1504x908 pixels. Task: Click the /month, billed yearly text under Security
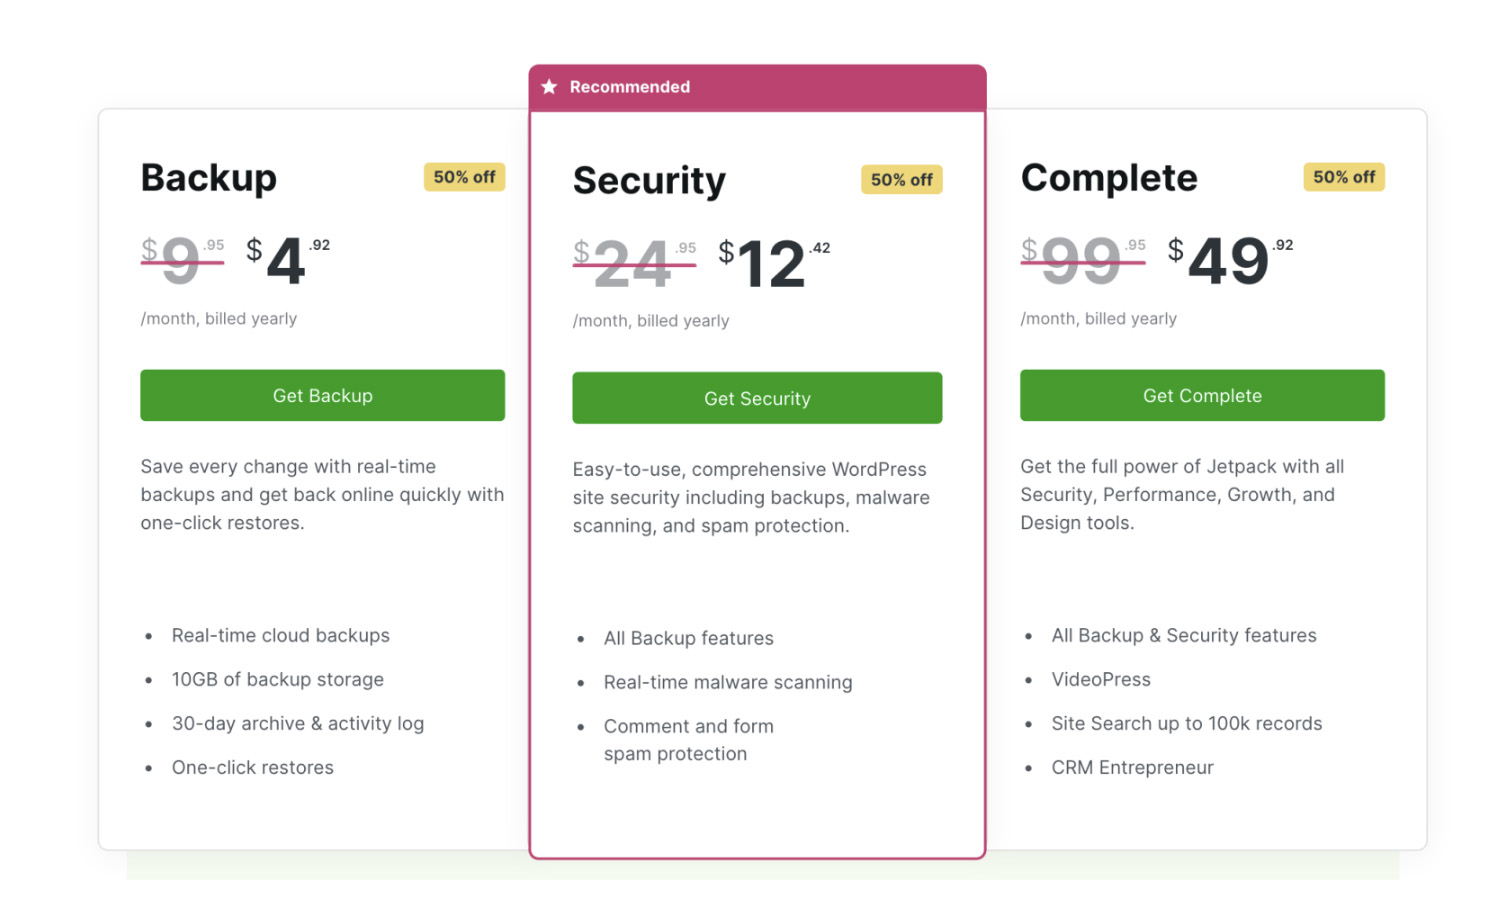point(651,320)
